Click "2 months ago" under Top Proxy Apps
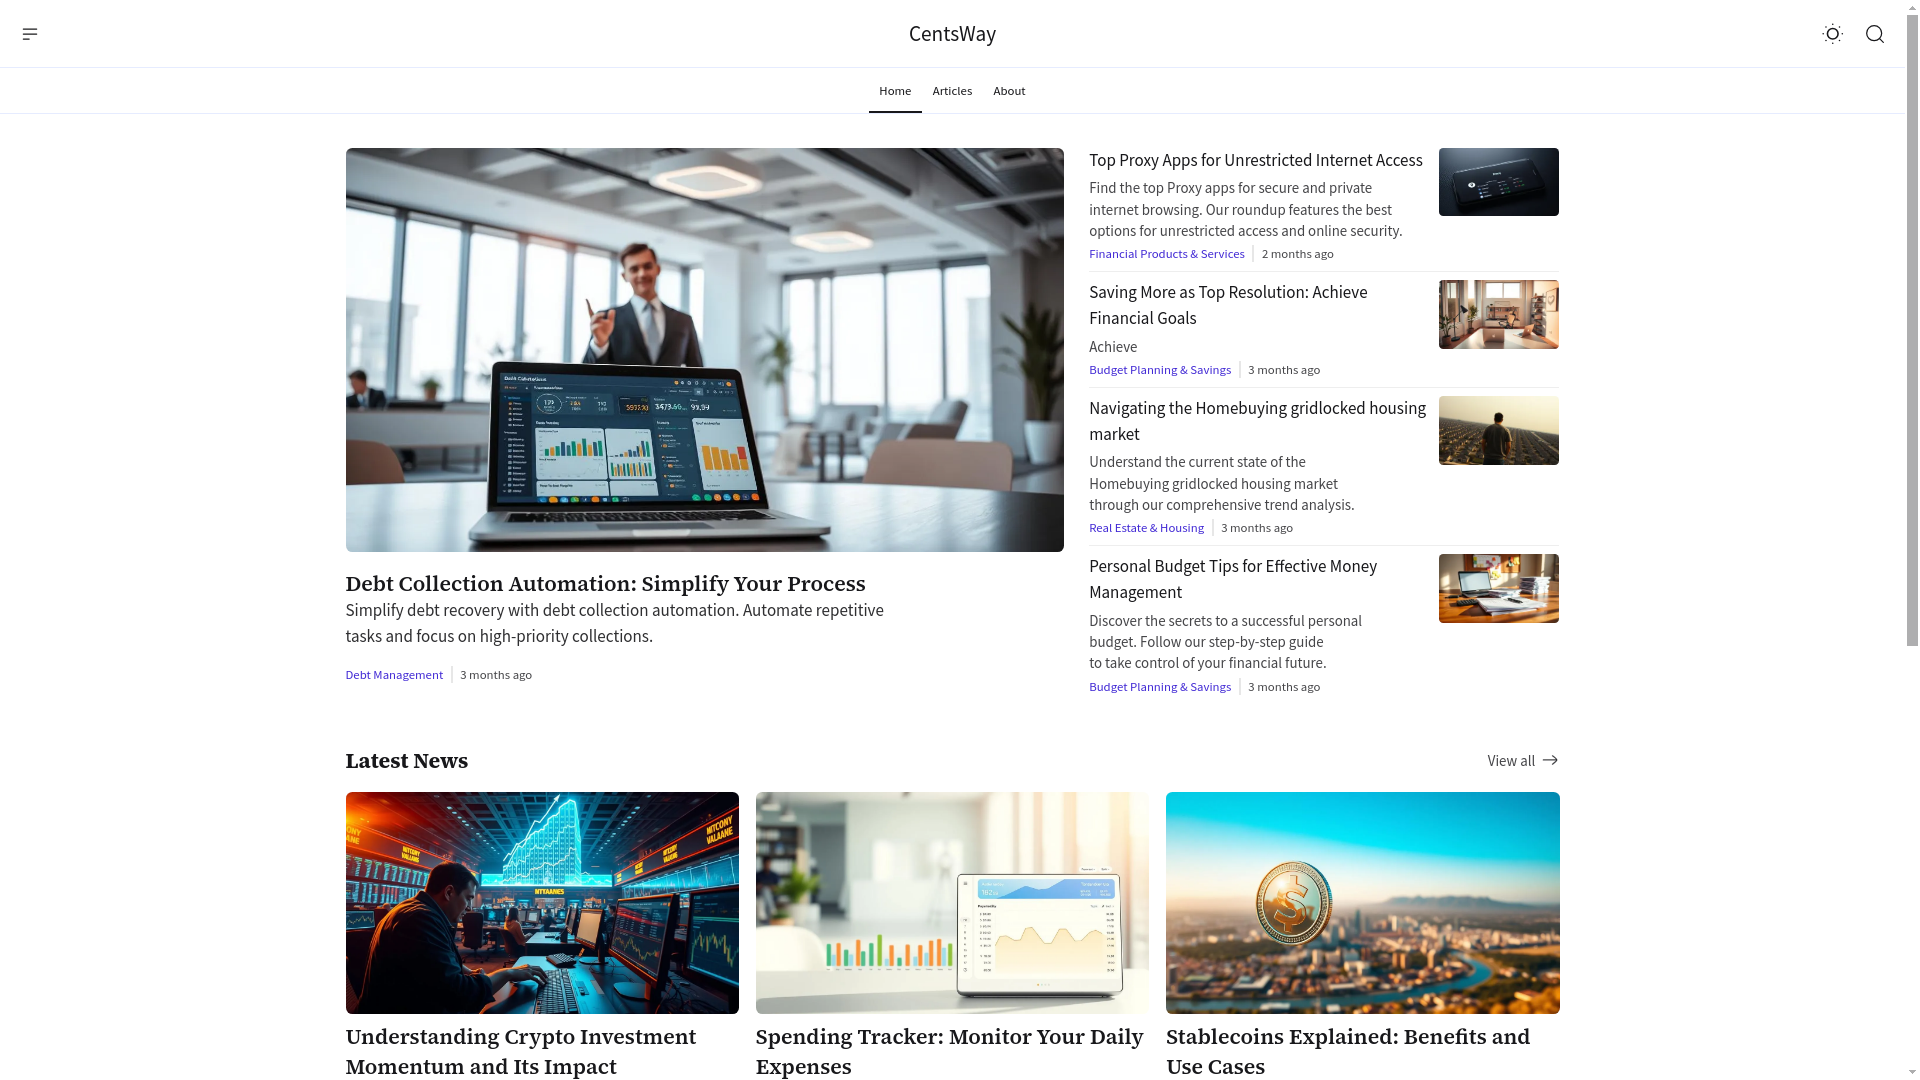This screenshot has width=1920, height=1080. (1297, 254)
